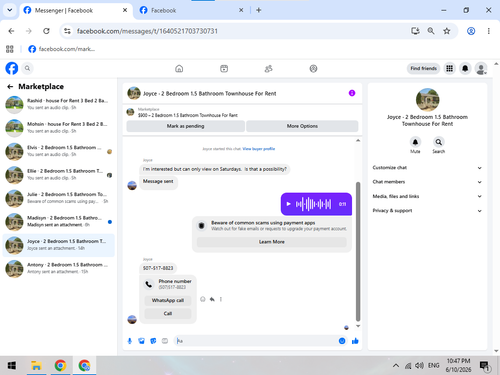Expand Media, files and links section

(x=427, y=196)
